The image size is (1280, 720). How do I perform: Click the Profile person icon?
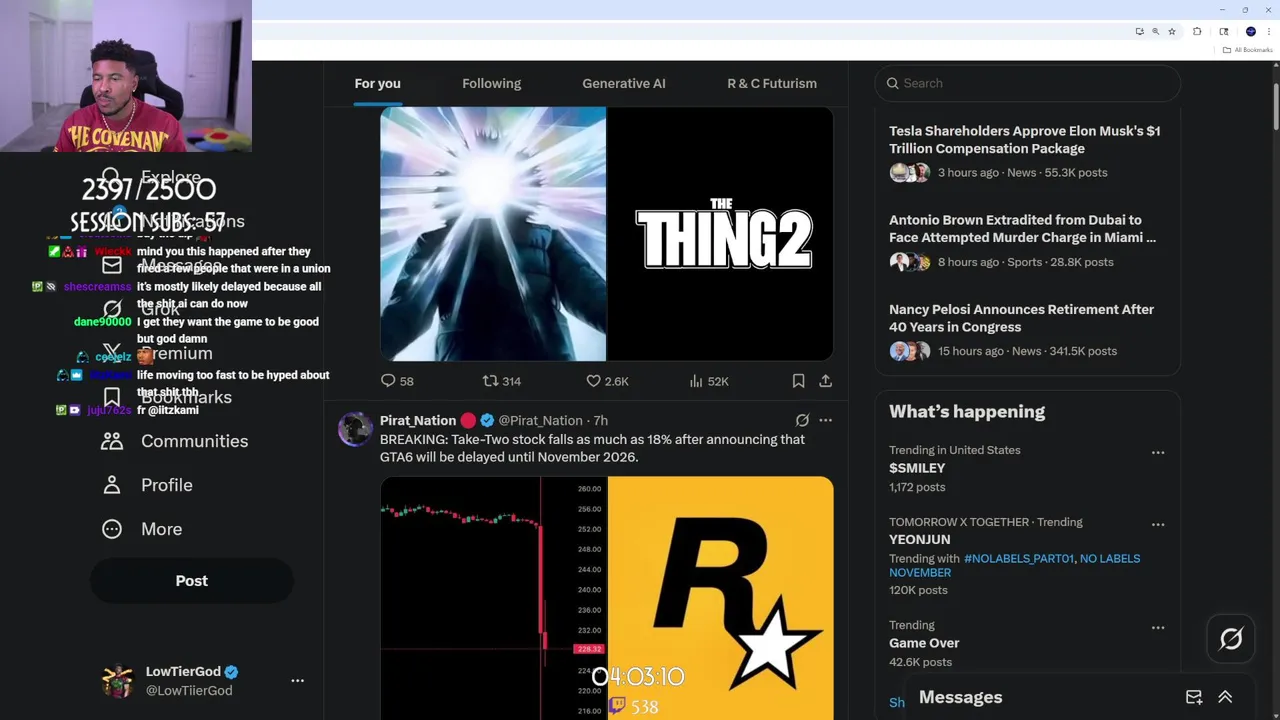pyautogui.click(x=112, y=485)
